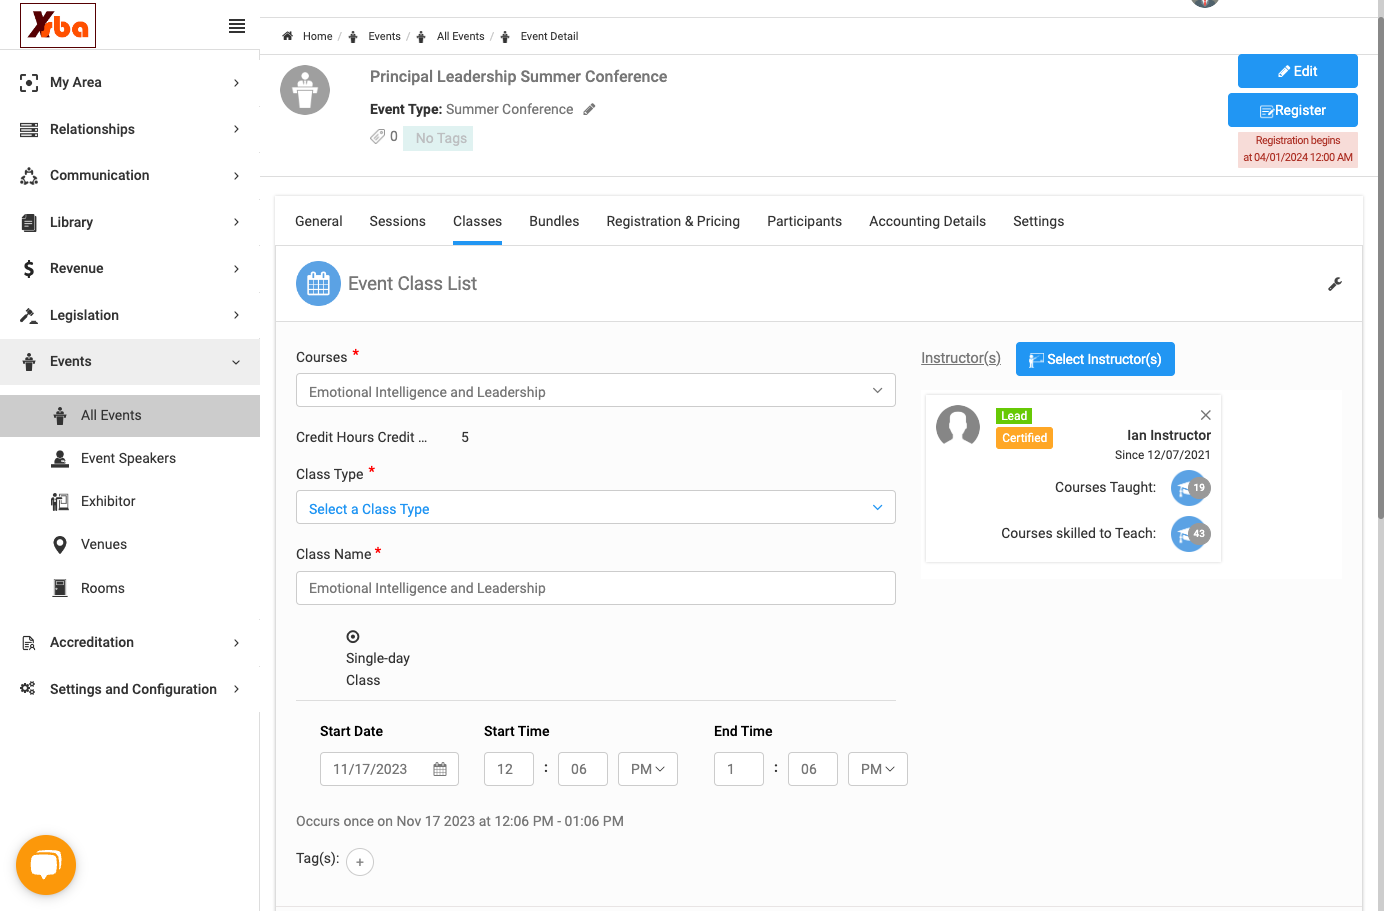Viewport: 1384px width, 911px height.
Task: Add a tag with the plus icon
Action: pyautogui.click(x=360, y=862)
